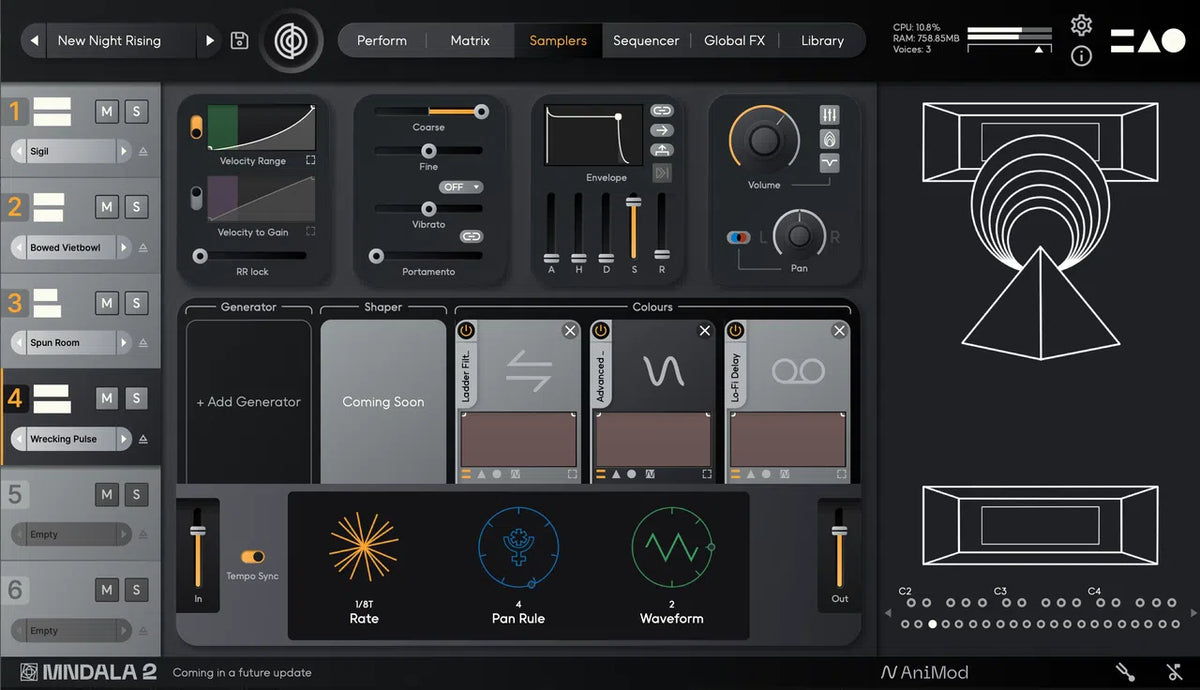Open settings with the gear icon
The width and height of the screenshot is (1200, 690).
tap(1081, 25)
